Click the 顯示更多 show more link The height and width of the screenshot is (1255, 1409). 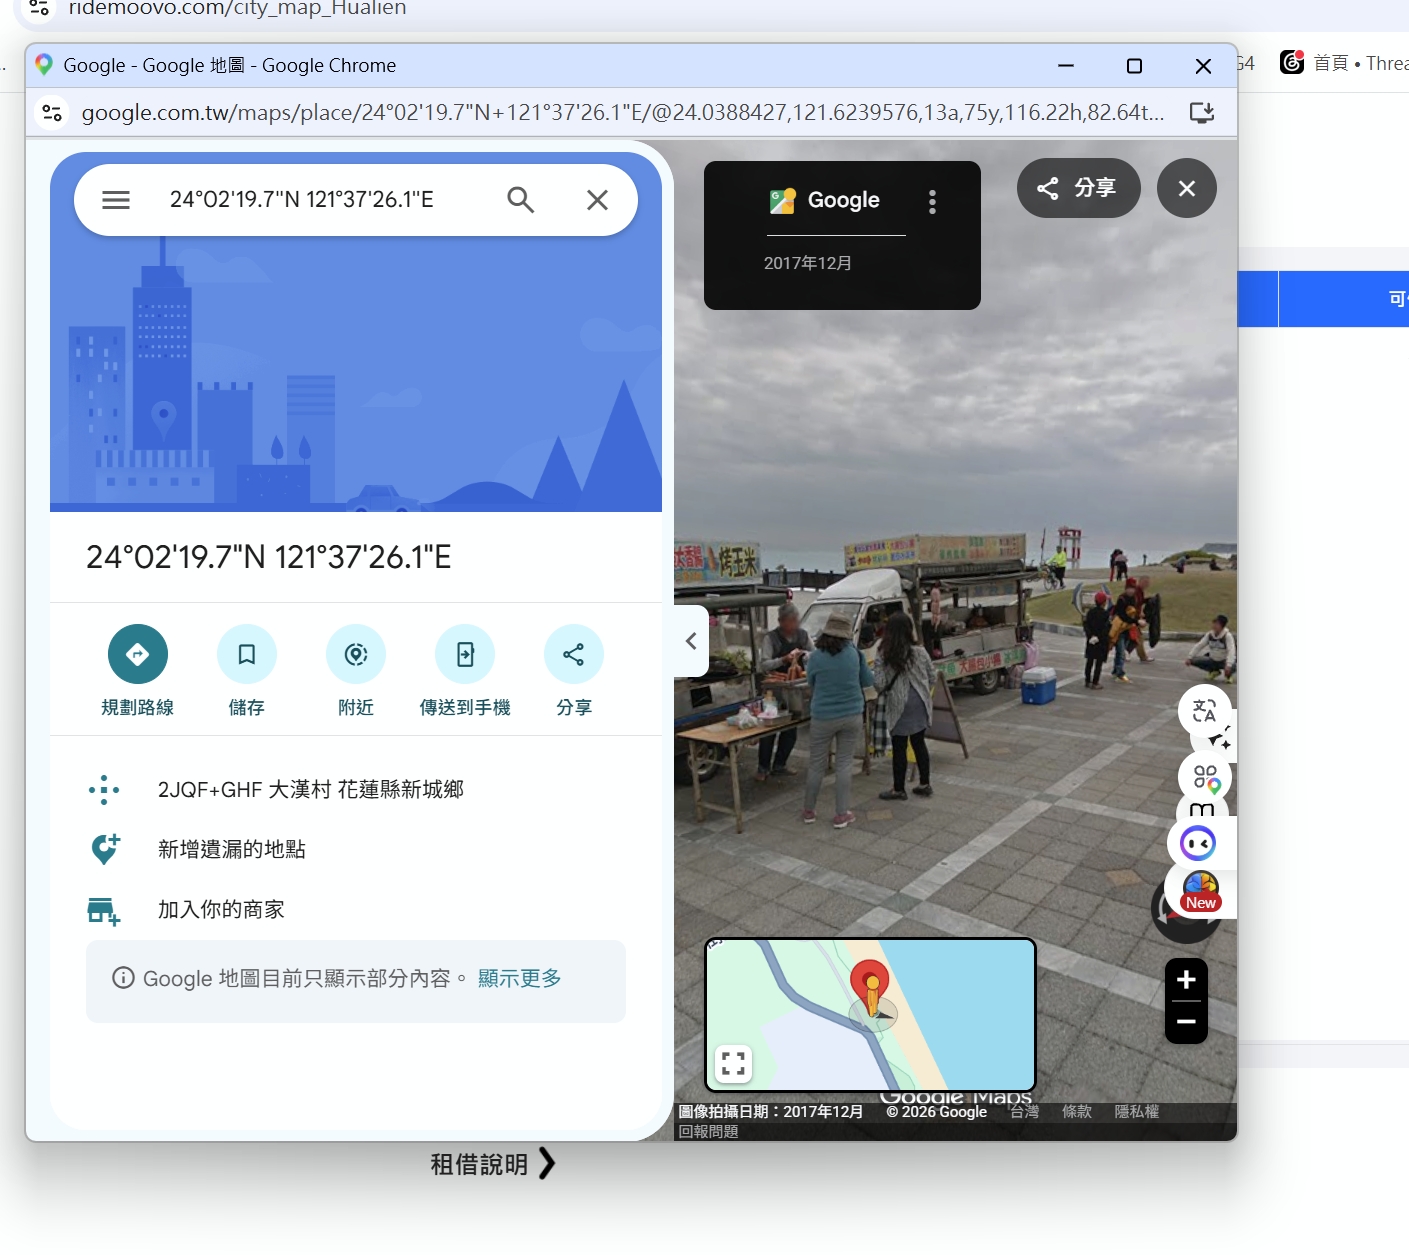tap(520, 978)
